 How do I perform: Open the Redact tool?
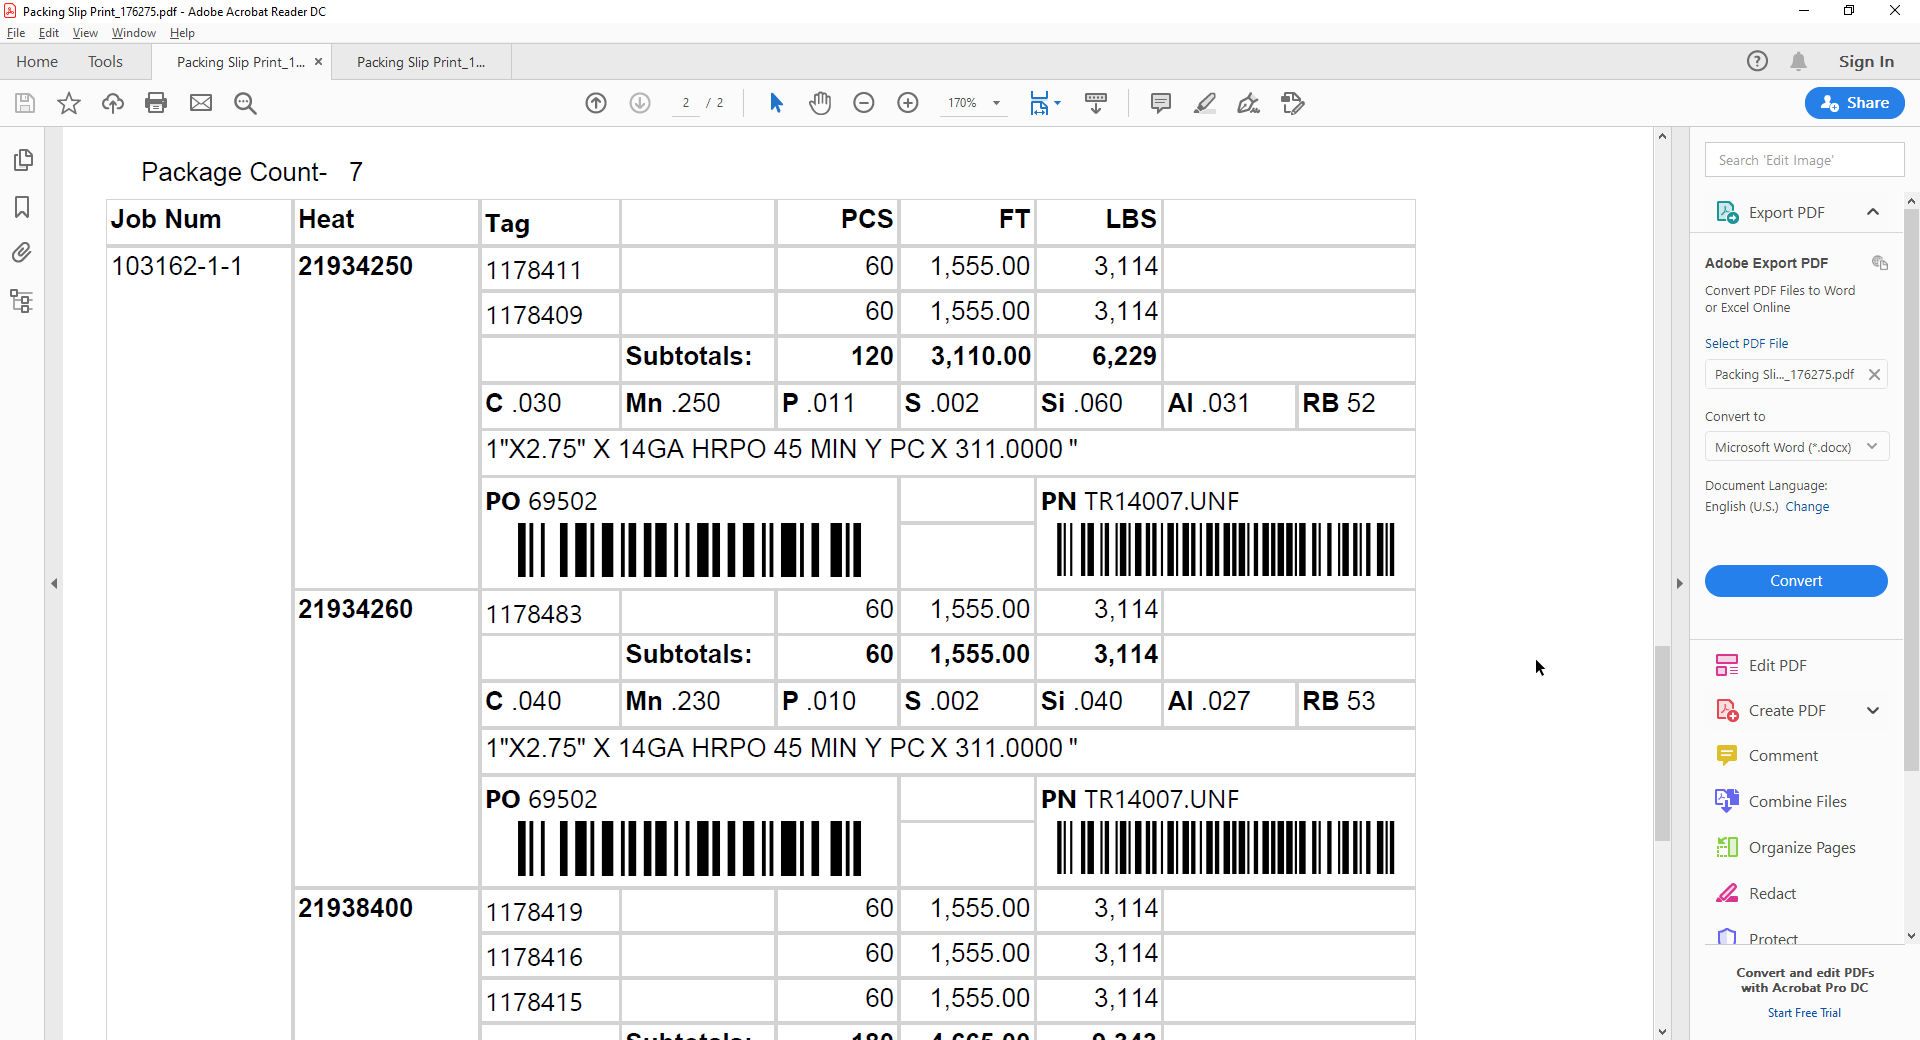click(x=1772, y=893)
